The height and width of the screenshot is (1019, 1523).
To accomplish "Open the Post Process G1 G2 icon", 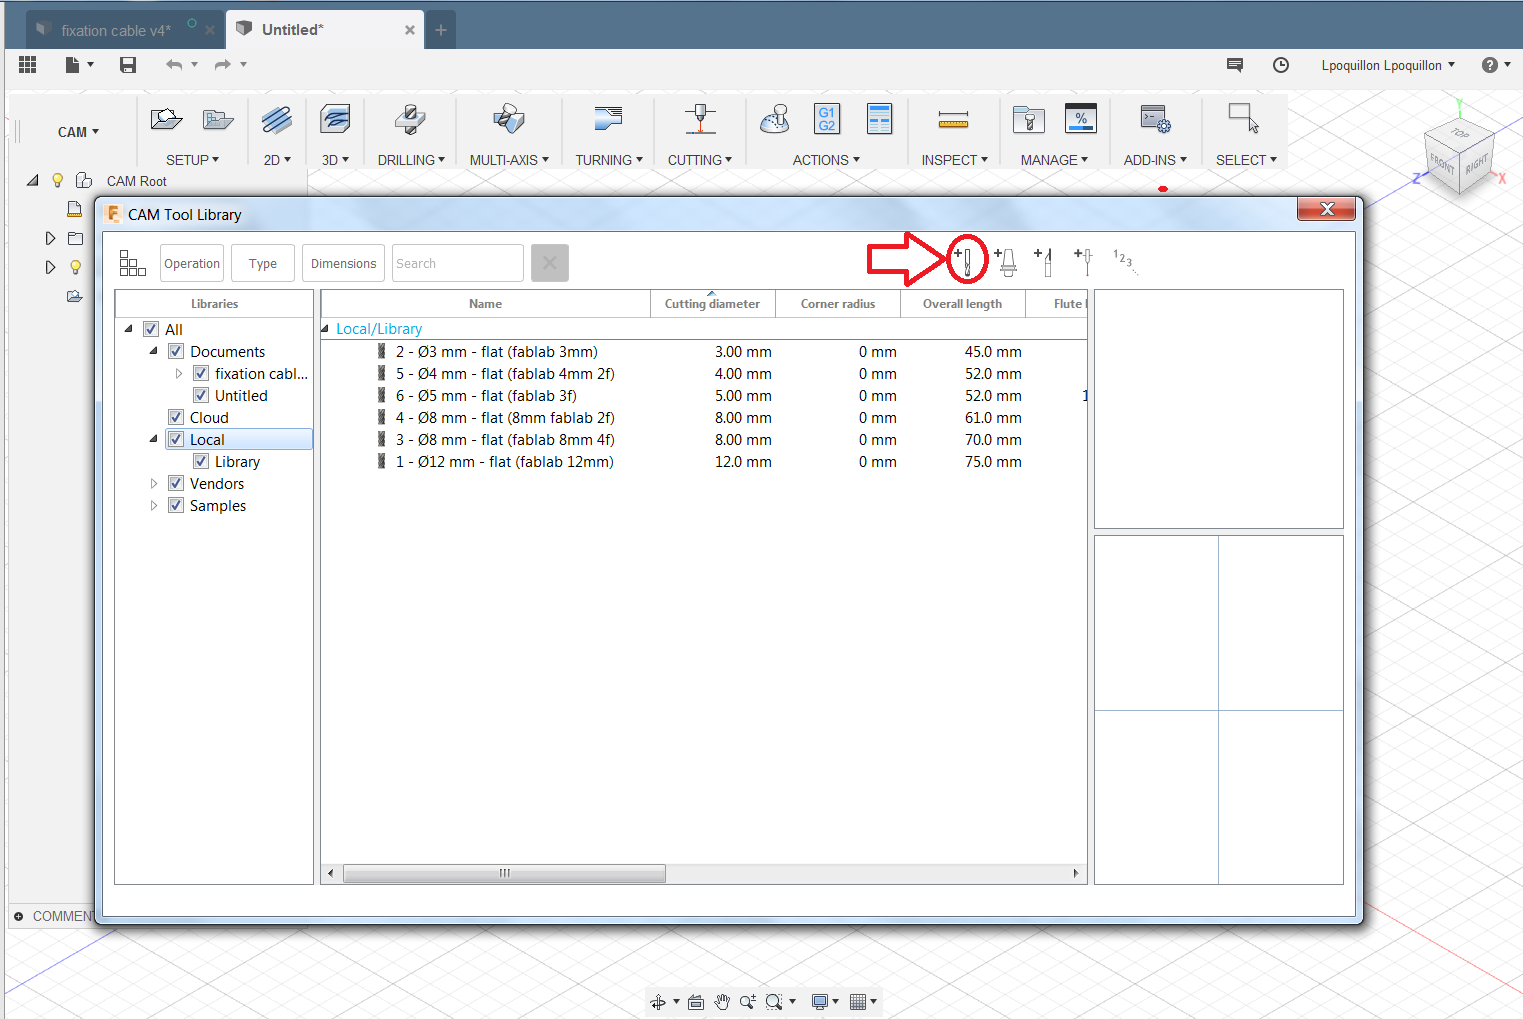I will [x=826, y=119].
